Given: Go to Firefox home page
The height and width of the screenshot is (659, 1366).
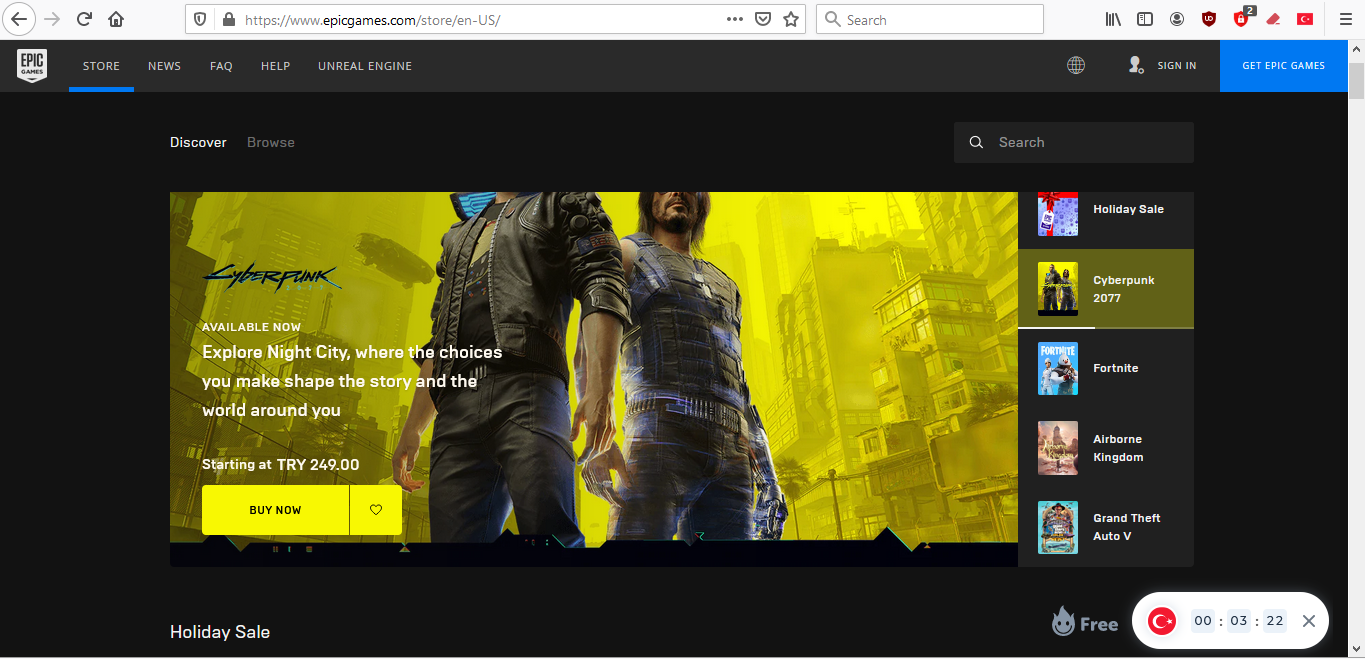Looking at the screenshot, I should pos(116,19).
